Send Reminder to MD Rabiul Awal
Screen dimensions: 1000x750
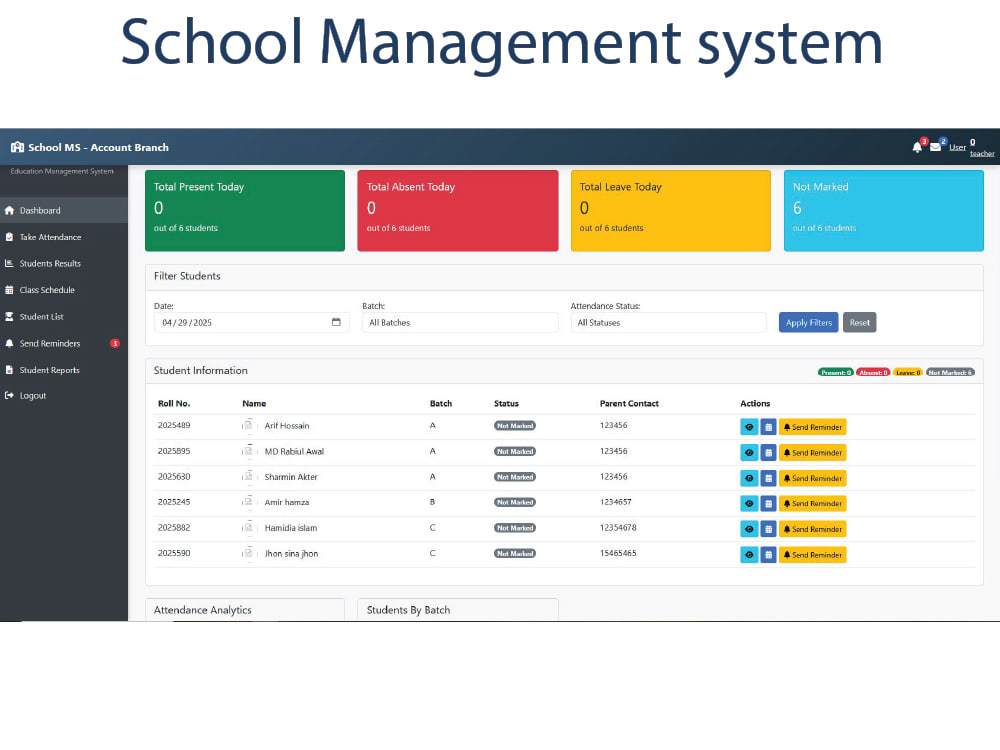tap(812, 453)
